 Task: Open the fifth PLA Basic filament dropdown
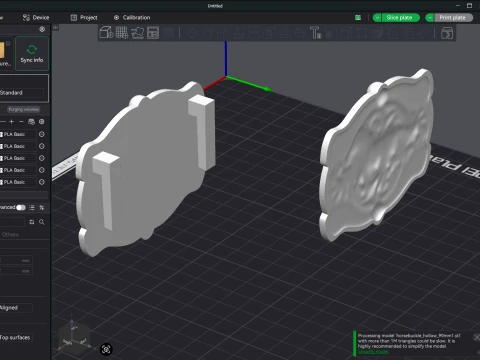pyautogui.click(x=18, y=182)
